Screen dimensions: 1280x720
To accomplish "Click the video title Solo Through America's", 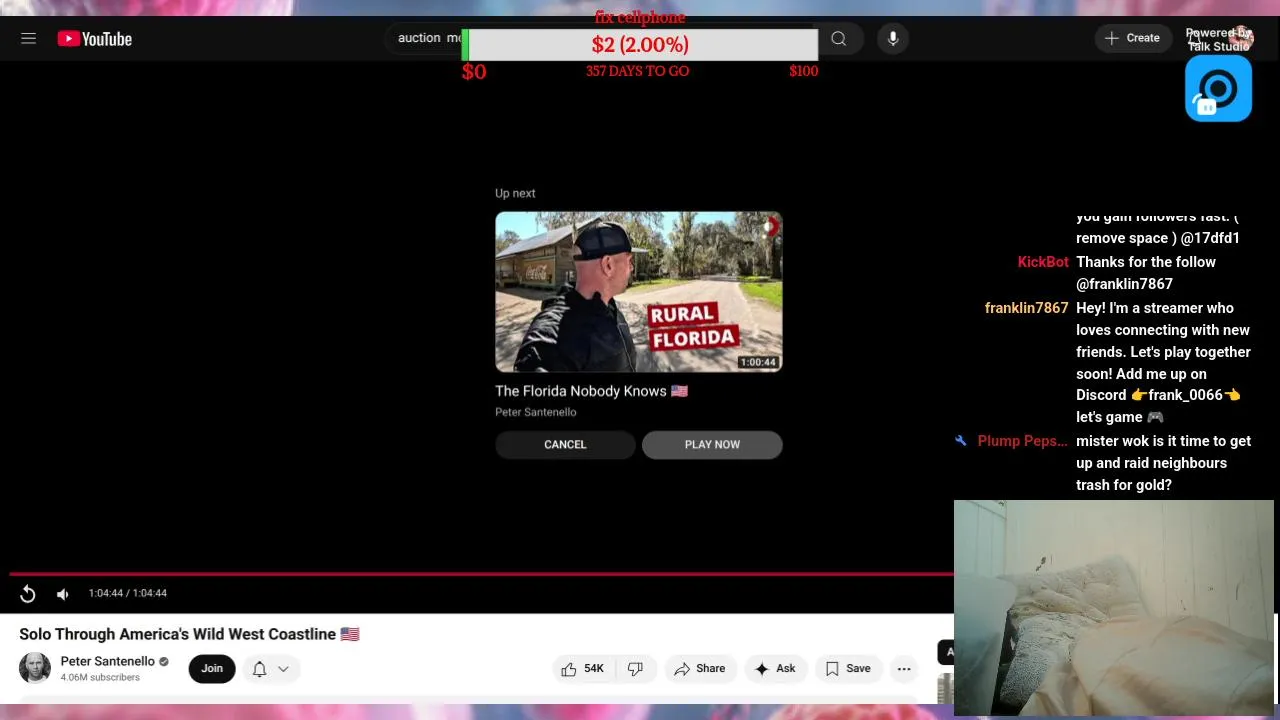I will [x=189, y=634].
